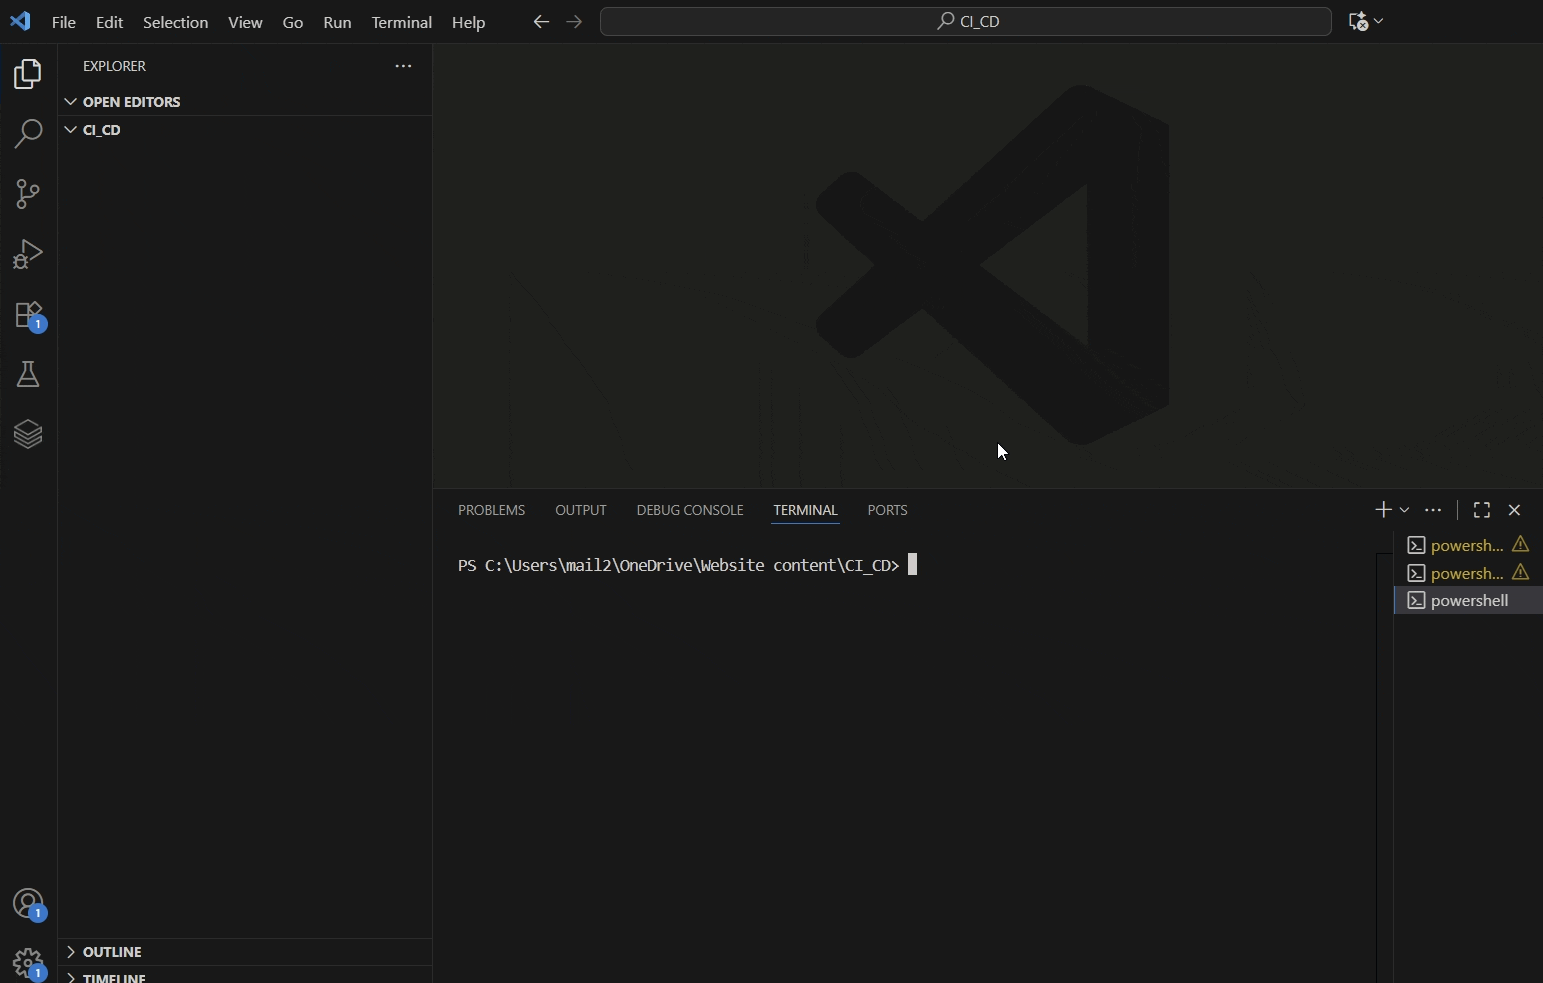The width and height of the screenshot is (1543, 983).
Task: Select the TERMINAL tab
Action: pos(805,510)
